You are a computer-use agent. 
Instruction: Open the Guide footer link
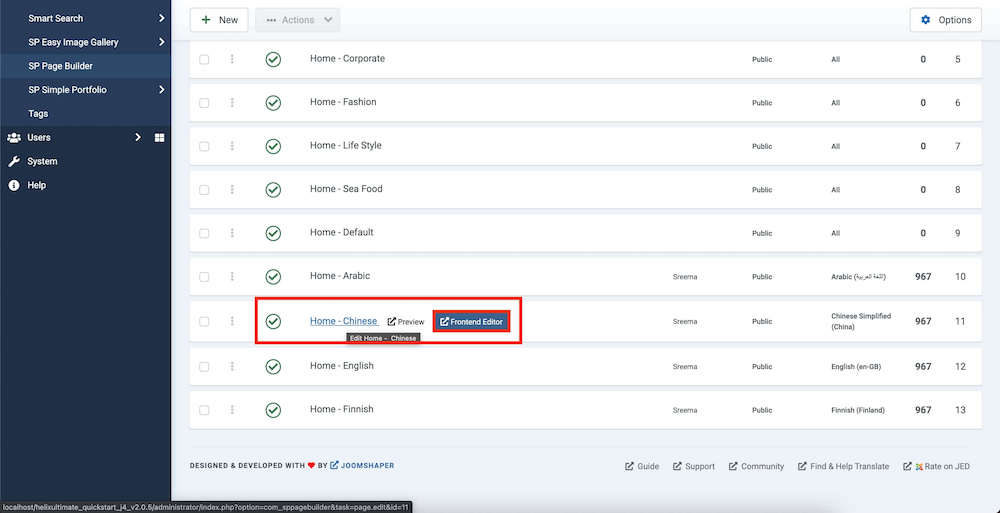(x=642, y=466)
